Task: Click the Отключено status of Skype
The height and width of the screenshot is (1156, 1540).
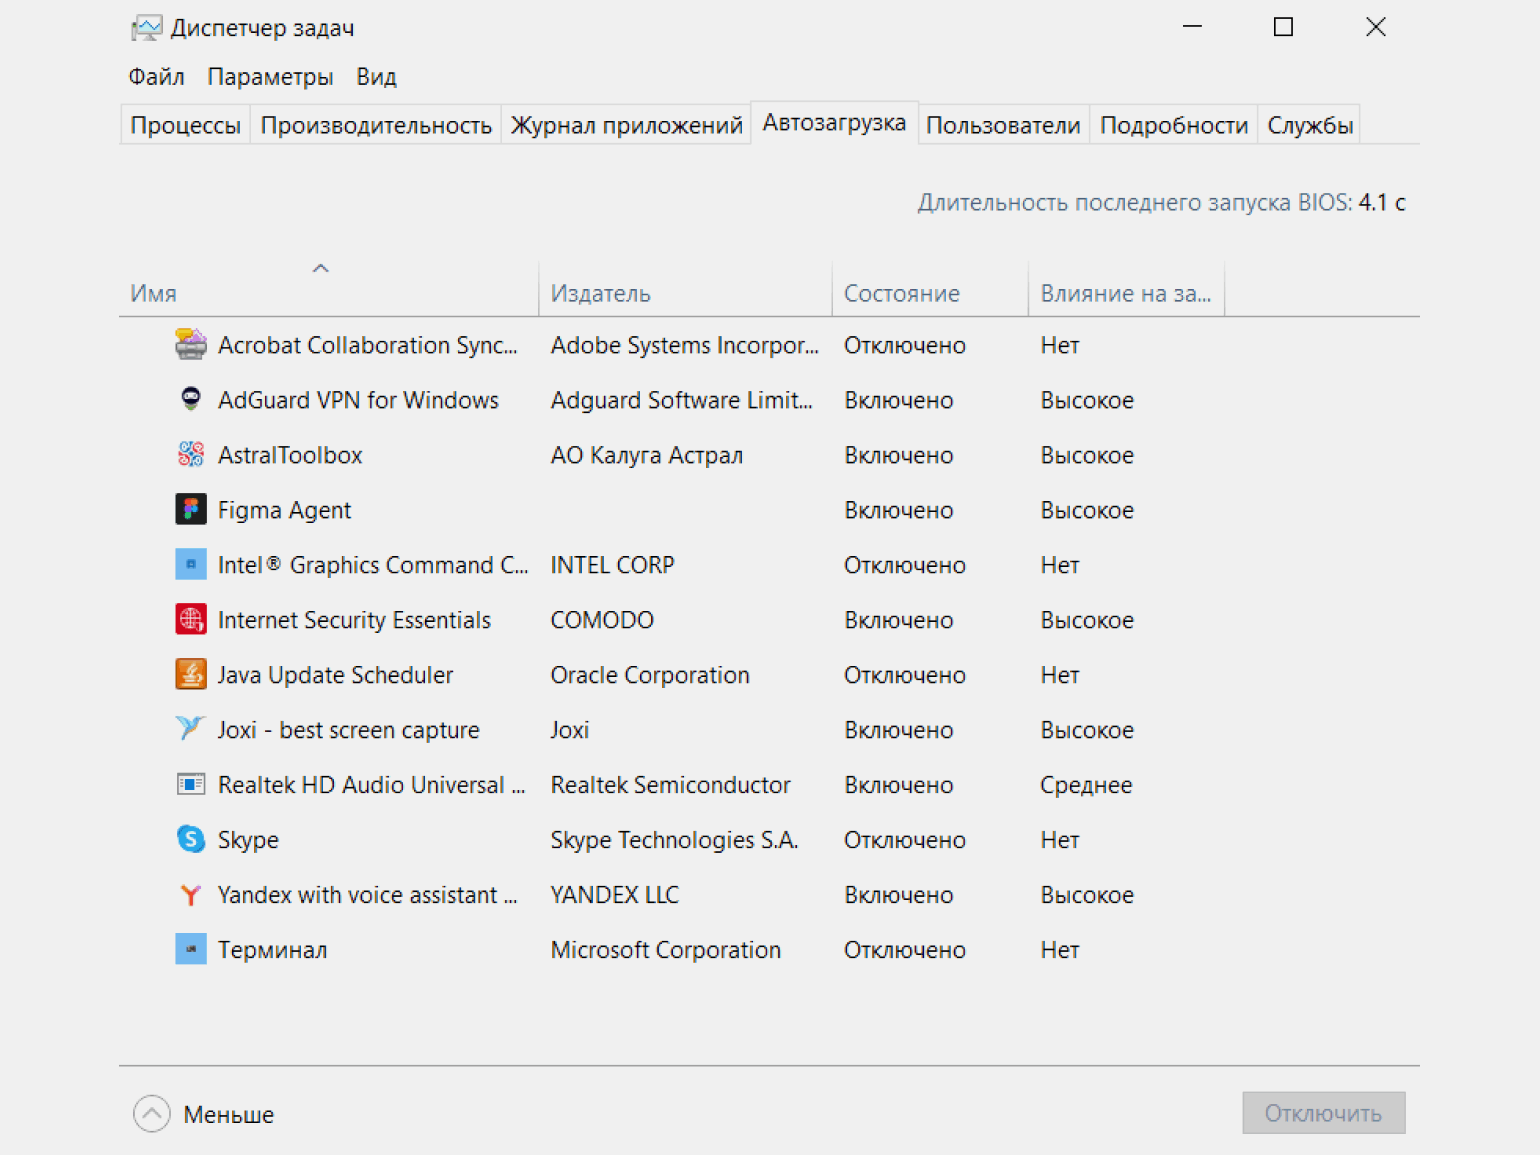Action: point(904,840)
